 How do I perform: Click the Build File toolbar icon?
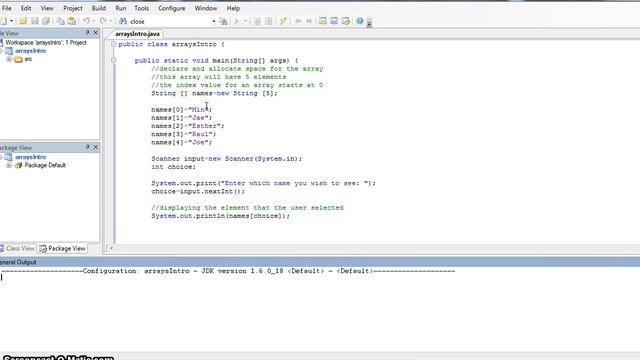(257, 21)
